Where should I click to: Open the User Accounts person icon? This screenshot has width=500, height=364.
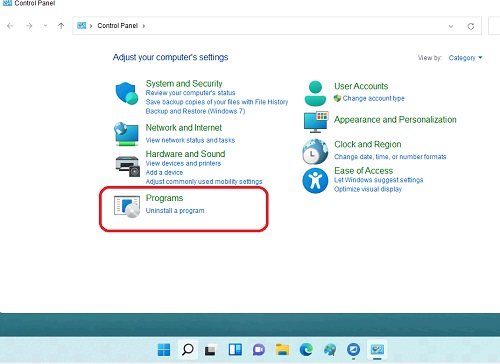click(x=315, y=93)
